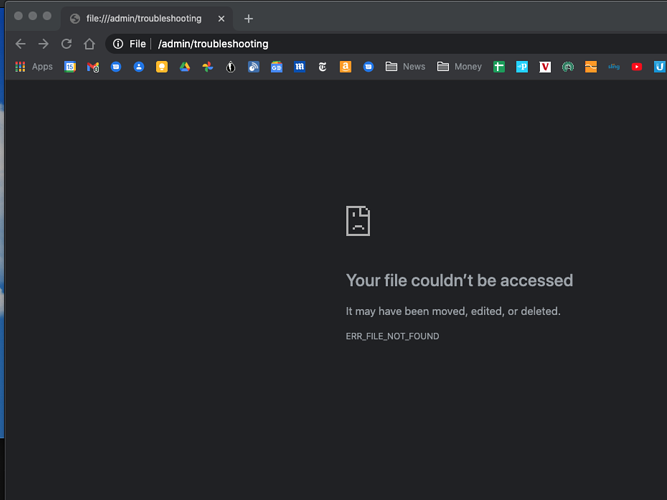Click the browser back arrow
Image resolution: width=667 pixels, height=500 pixels.
(x=20, y=44)
